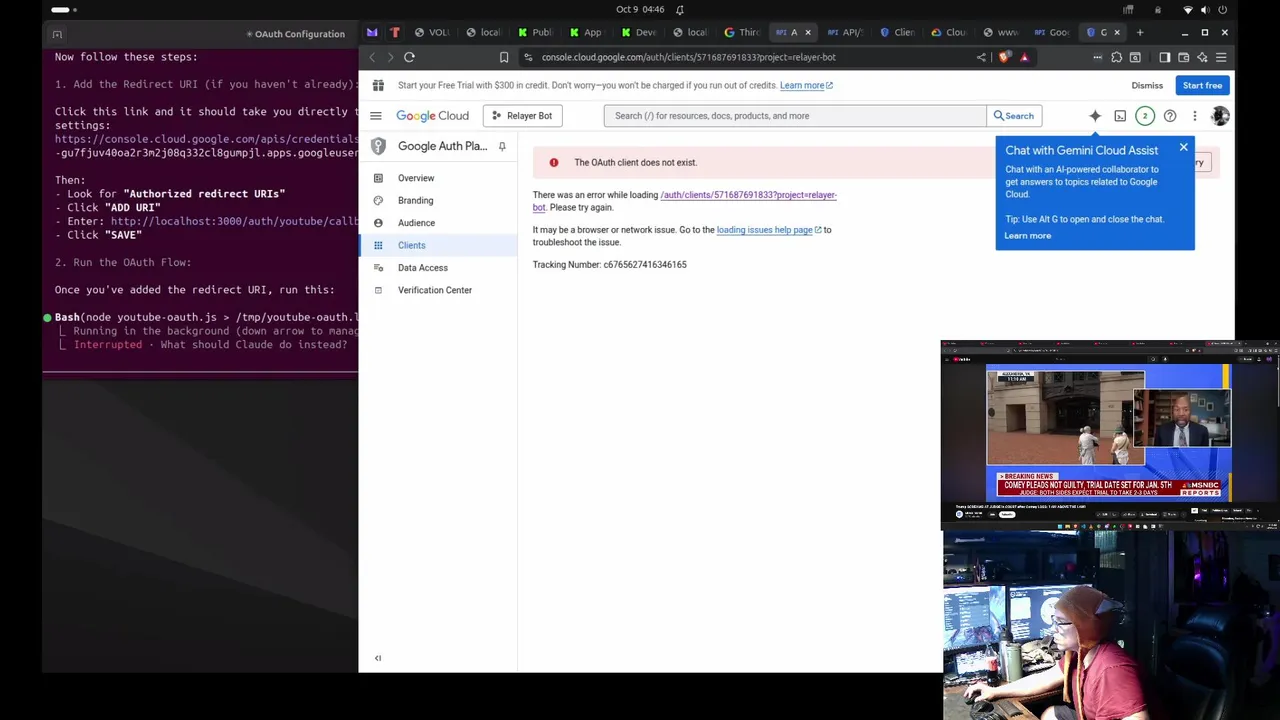Collapse the left navigation panel
The width and height of the screenshot is (1280, 720).
coord(378,658)
